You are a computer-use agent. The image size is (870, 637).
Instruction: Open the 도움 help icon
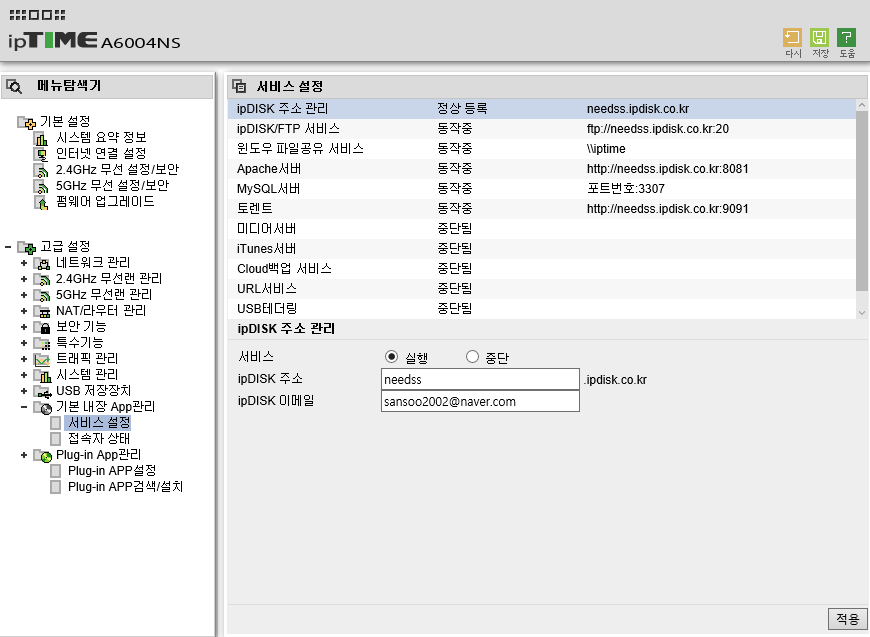tap(846, 38)
